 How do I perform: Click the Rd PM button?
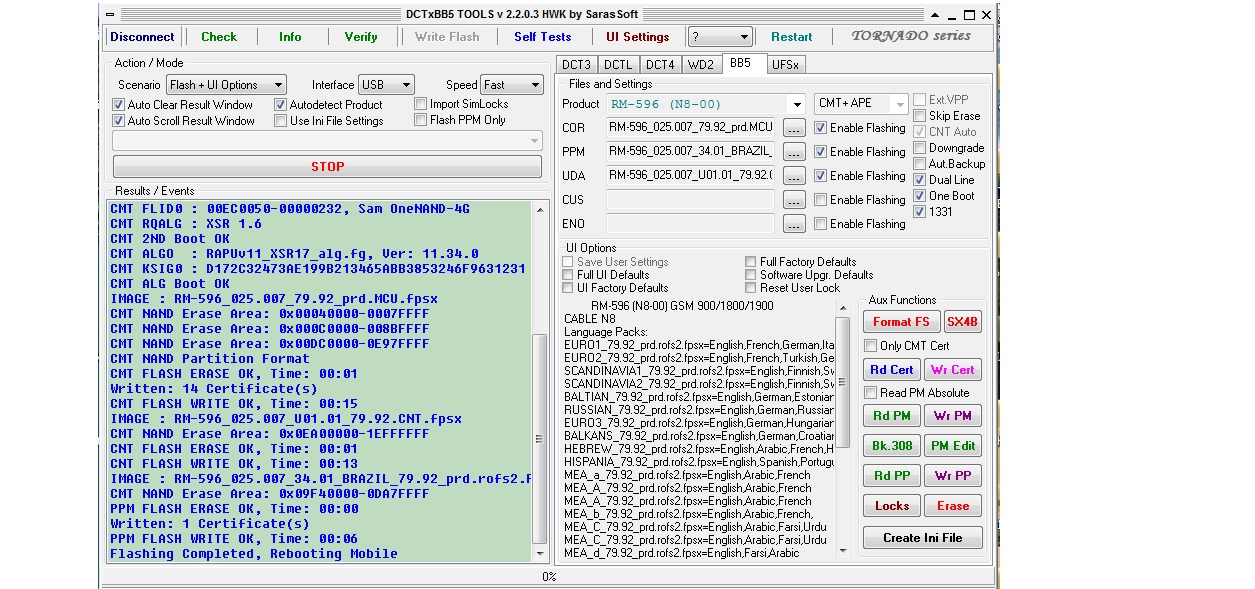[892, 416]
